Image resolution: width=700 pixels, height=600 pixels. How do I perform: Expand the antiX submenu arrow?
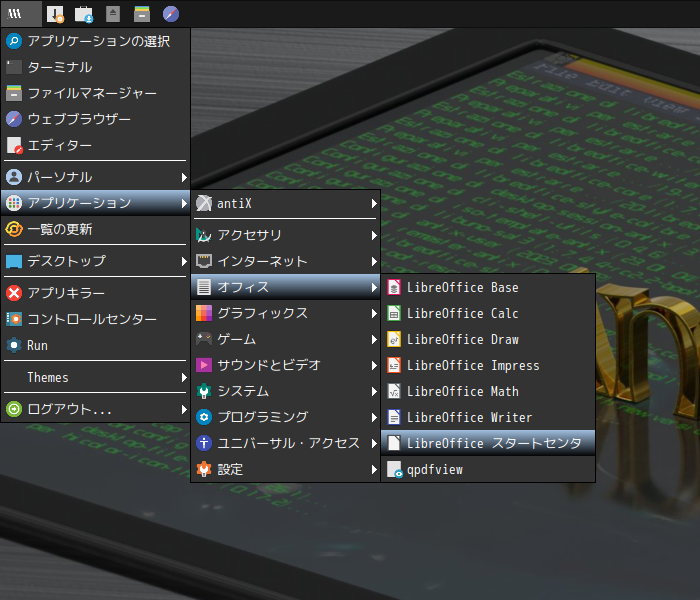pos(374,204)
